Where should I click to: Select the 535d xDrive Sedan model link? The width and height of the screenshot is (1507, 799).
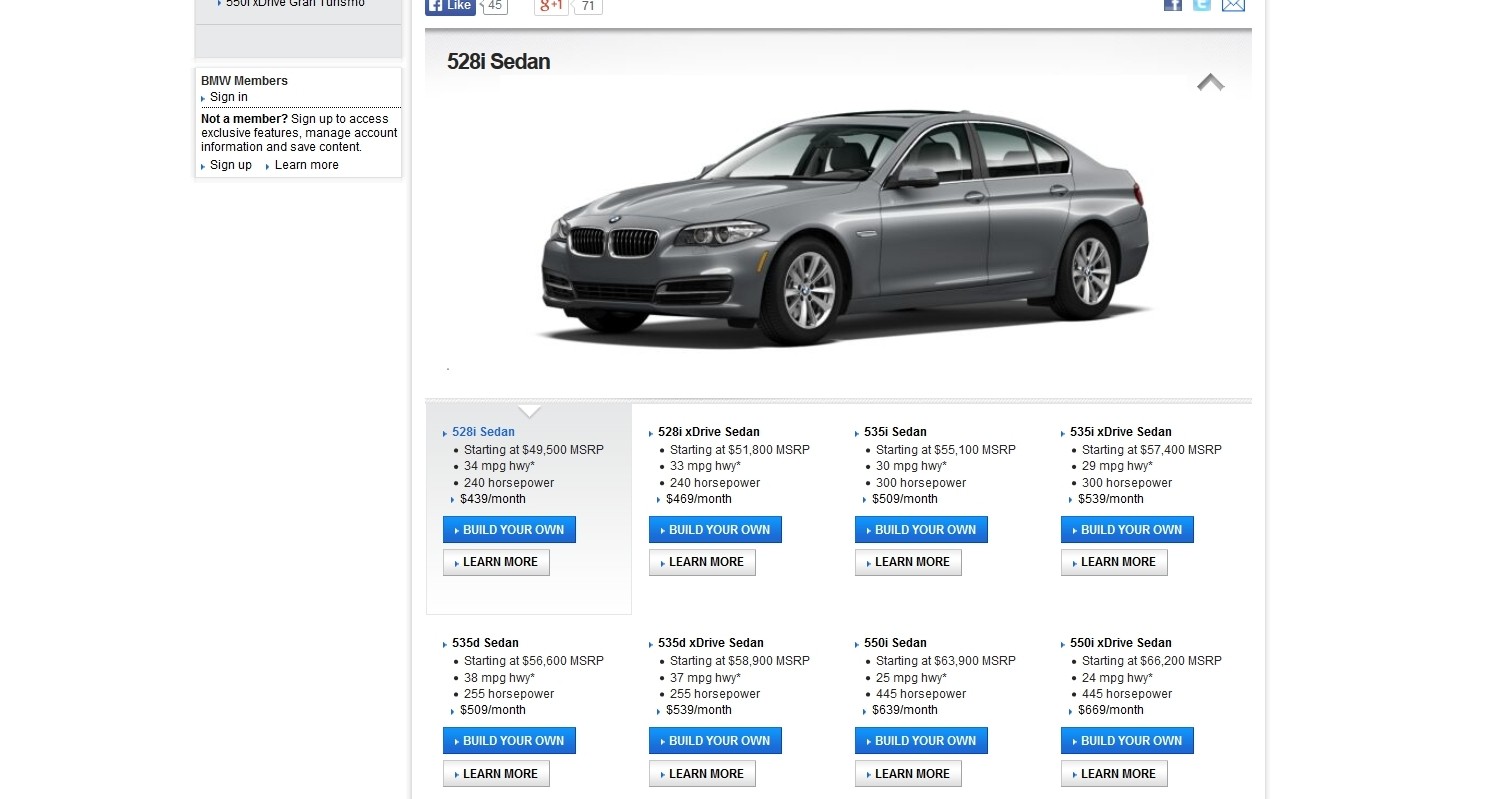pyautogui.click(x=711, y=643)
